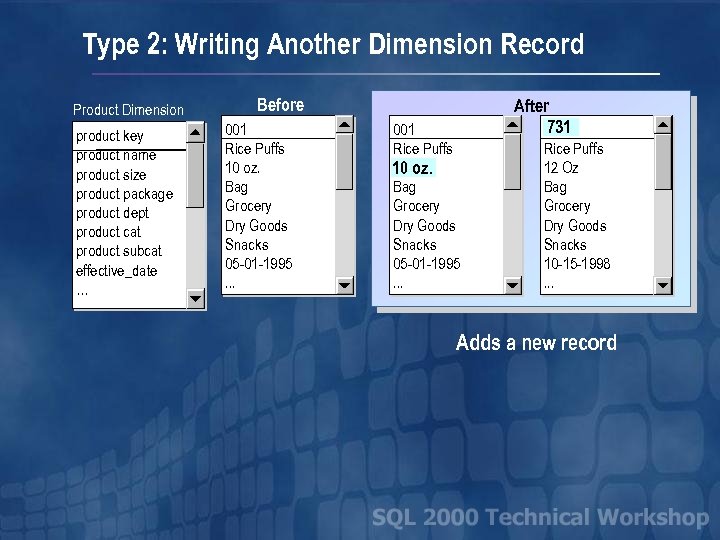Viewport: 720px width, 540px height.
Task: Click 'Dry Goods' in After 001 list
Action: [424, 225]
